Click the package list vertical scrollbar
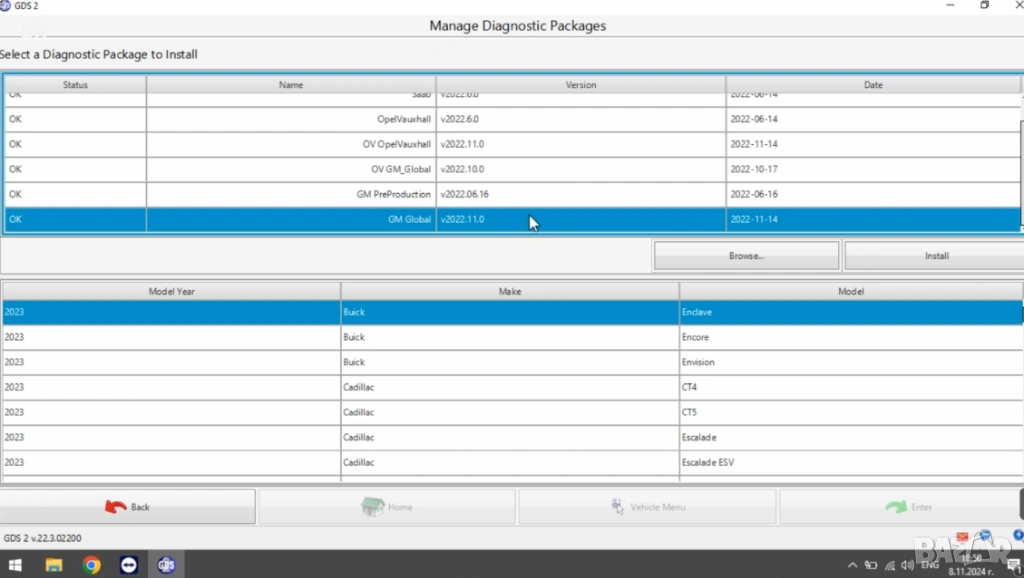 (1020, 160)
